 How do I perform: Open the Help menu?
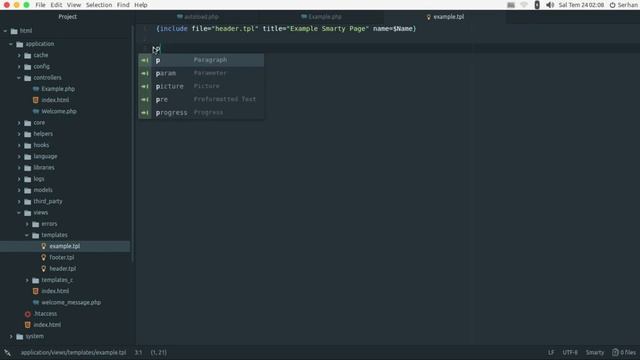[x=141, y=5]
